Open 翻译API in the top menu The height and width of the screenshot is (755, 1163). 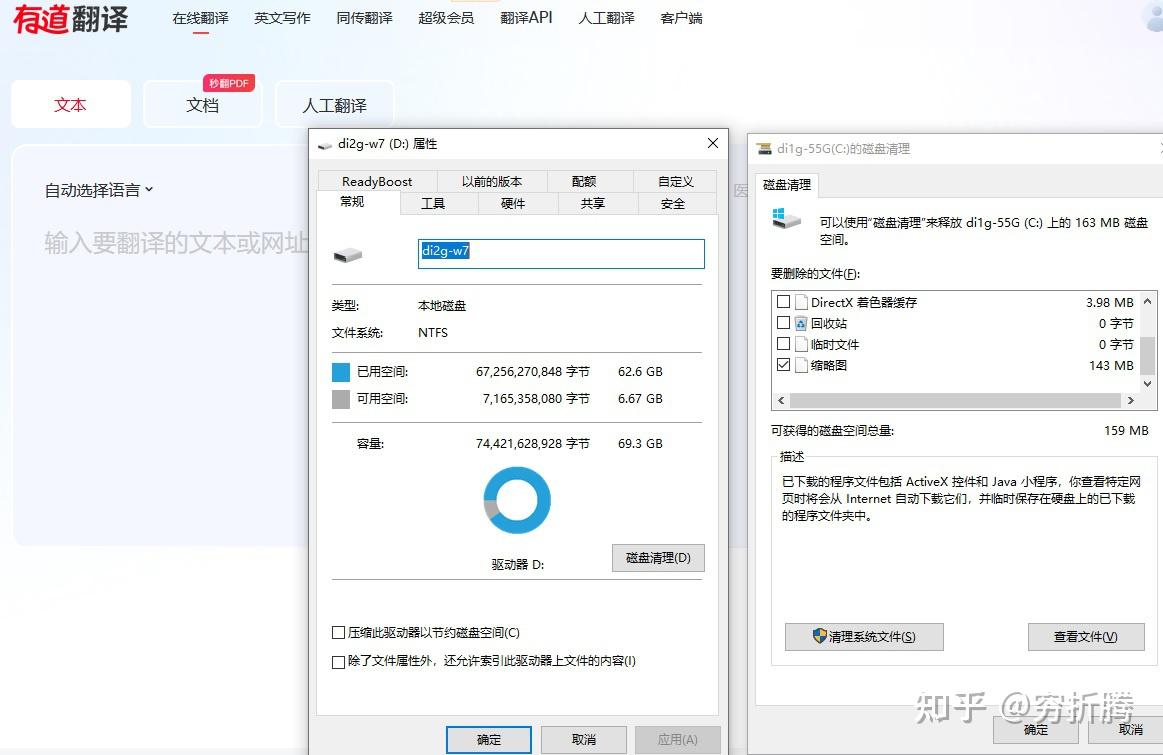coord(526,18)
